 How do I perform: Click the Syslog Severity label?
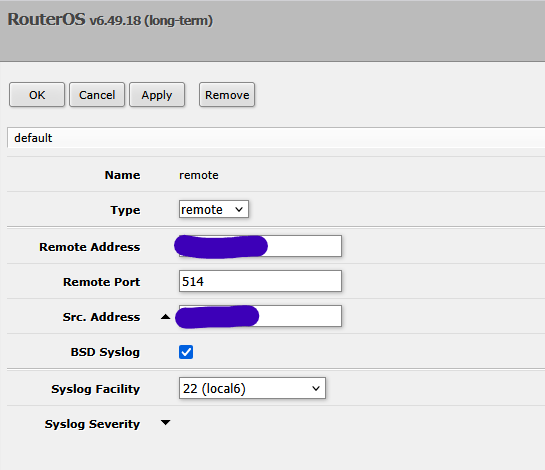[x=92, y=424]
